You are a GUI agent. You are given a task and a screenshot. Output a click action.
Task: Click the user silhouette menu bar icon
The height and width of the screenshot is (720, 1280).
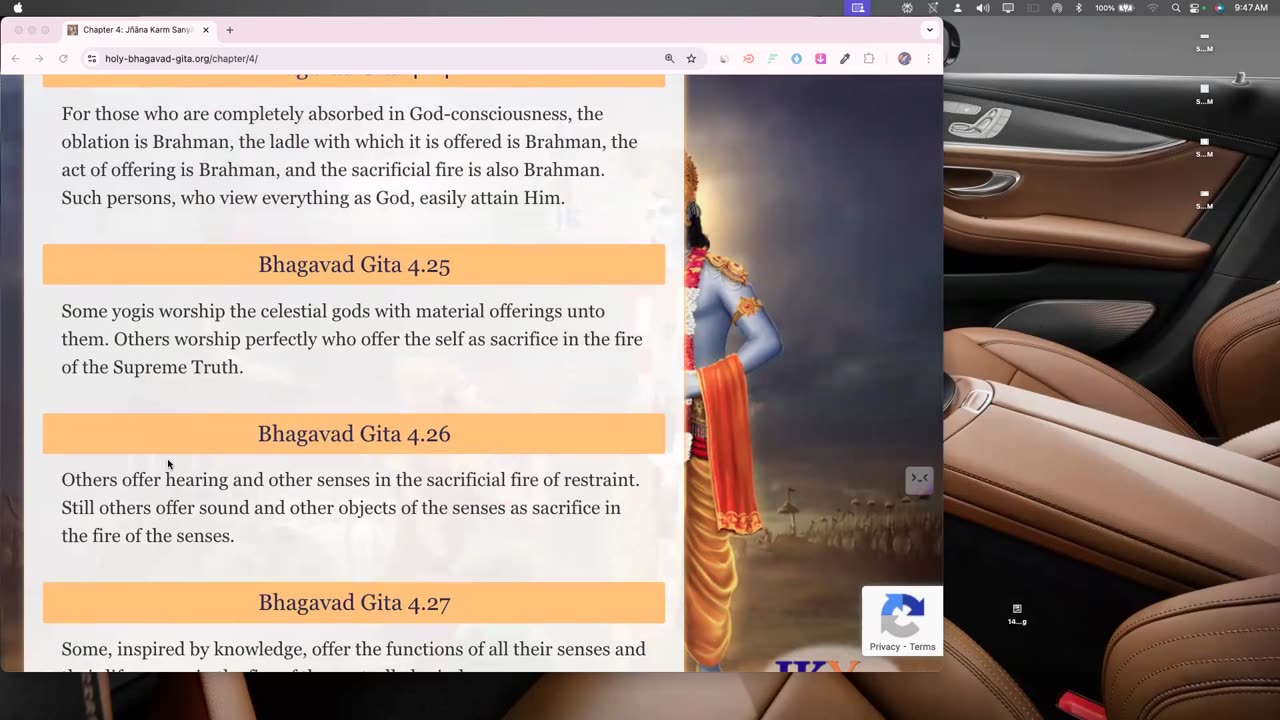pos(957,8)
